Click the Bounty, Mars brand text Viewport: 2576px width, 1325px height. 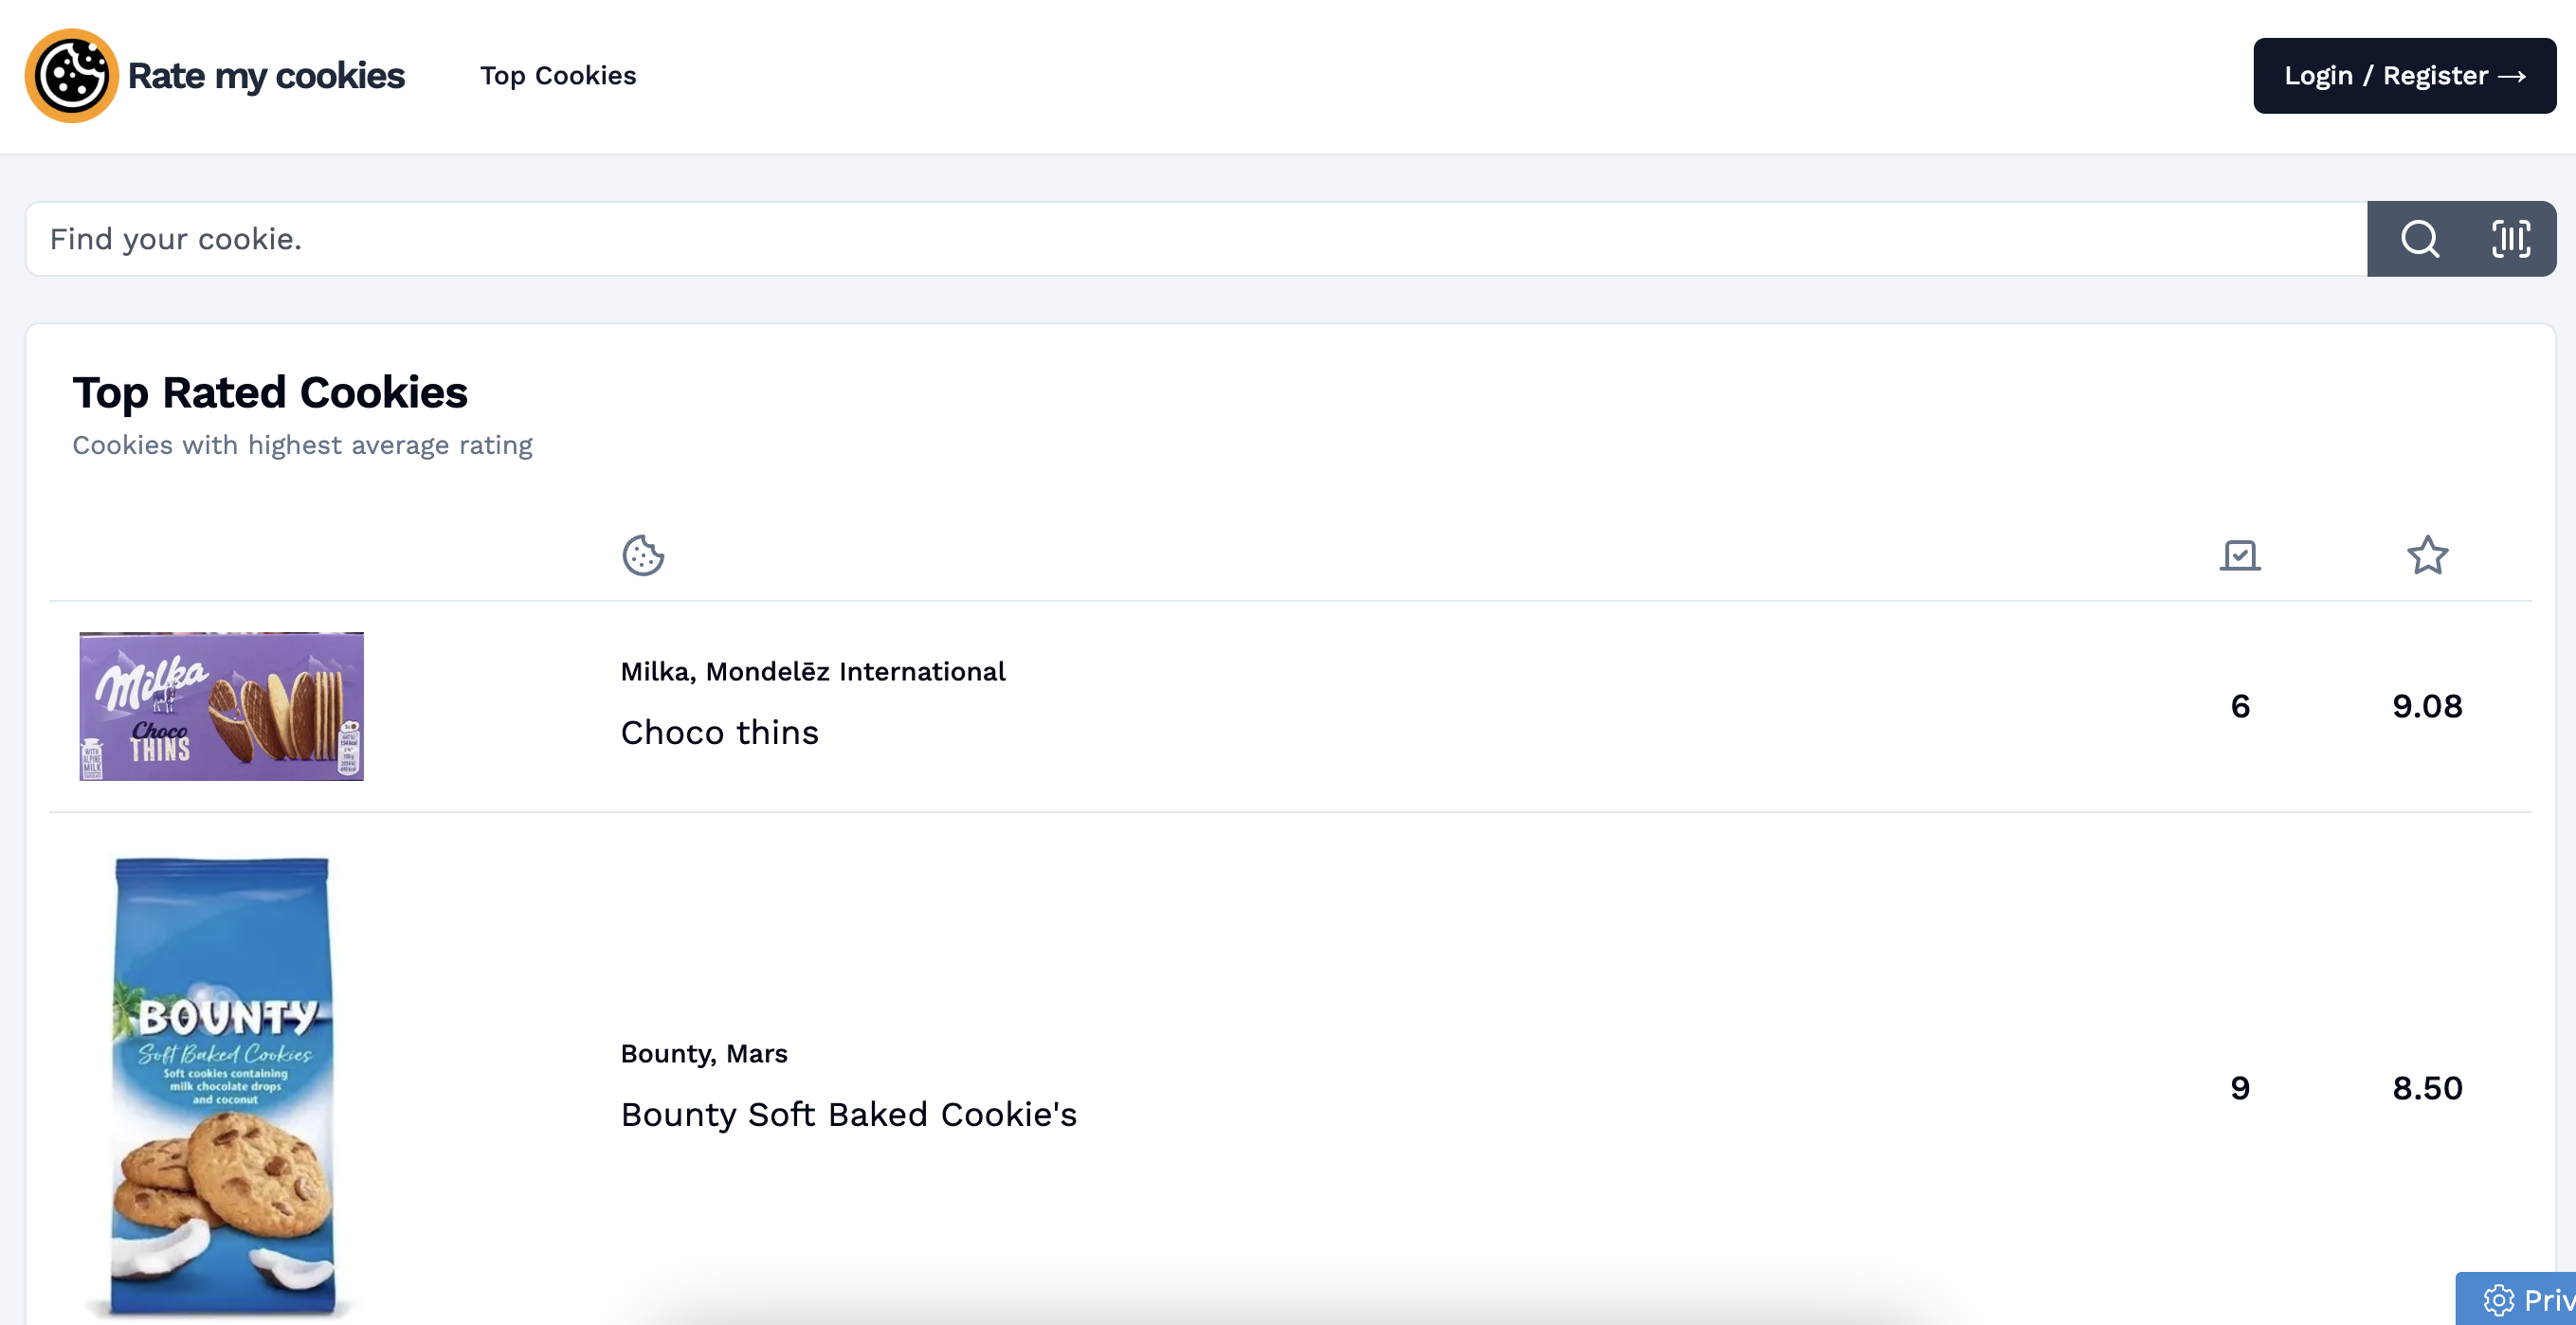pos(704,1053)
